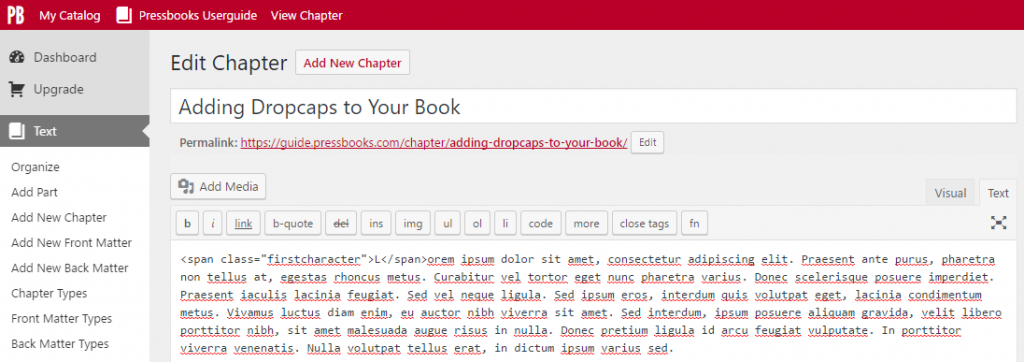Open Add Part in the sidebar
This screenshot has width=1024, height=362.
click(34, 193)
